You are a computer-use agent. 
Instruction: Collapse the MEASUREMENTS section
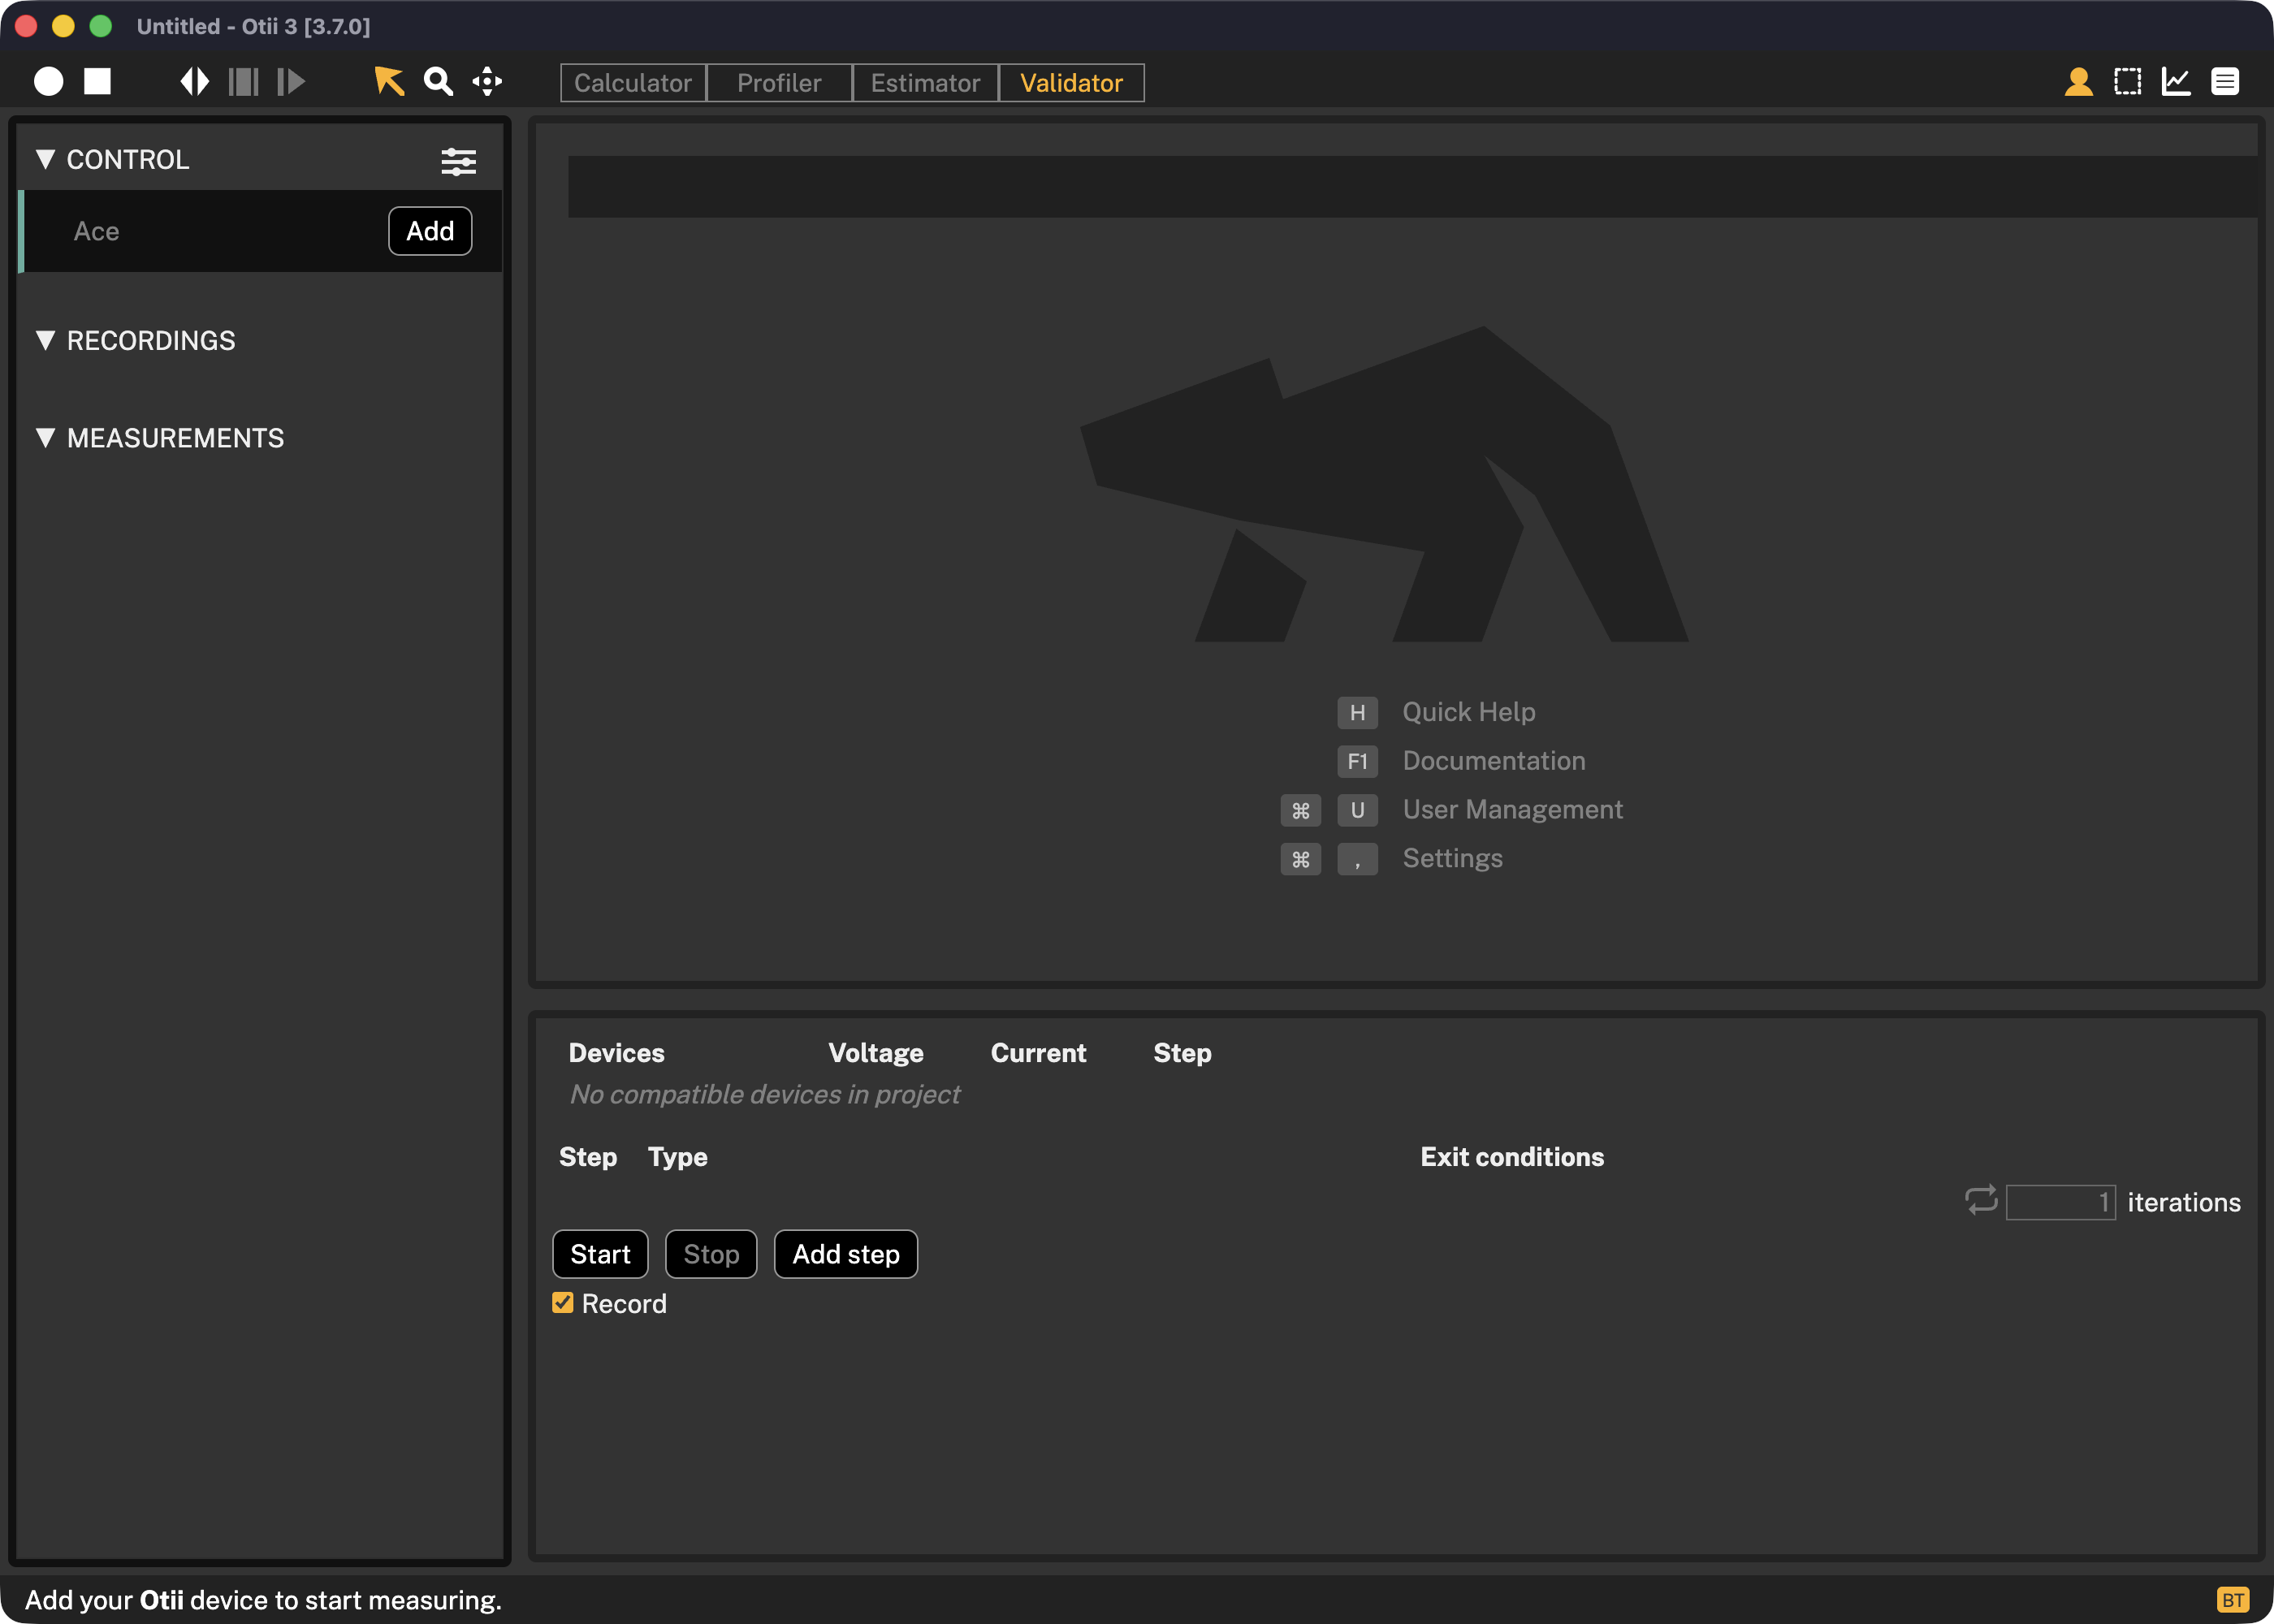tap(45, 438)
